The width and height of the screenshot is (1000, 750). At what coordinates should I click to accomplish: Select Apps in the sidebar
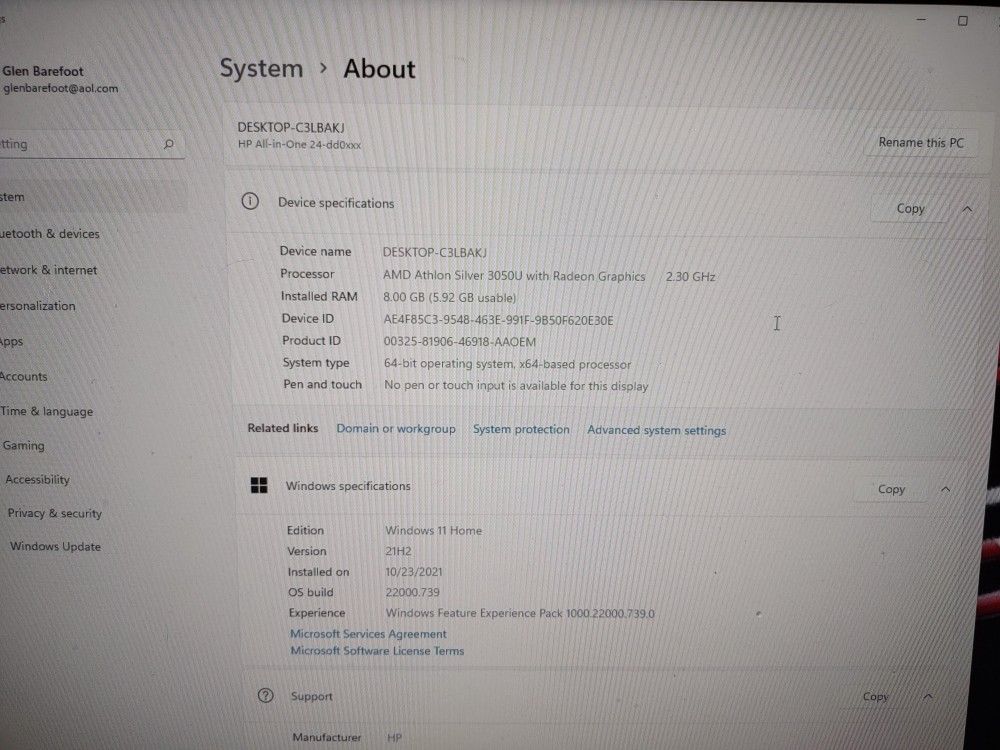(x=11, y=341)
